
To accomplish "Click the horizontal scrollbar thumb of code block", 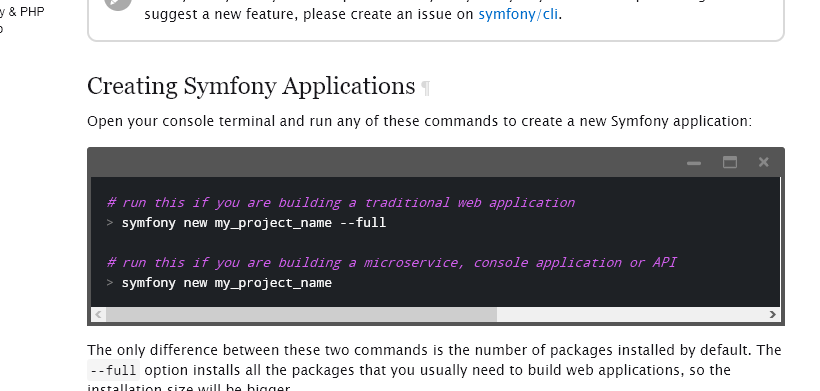I will click(x=301, y=314).
